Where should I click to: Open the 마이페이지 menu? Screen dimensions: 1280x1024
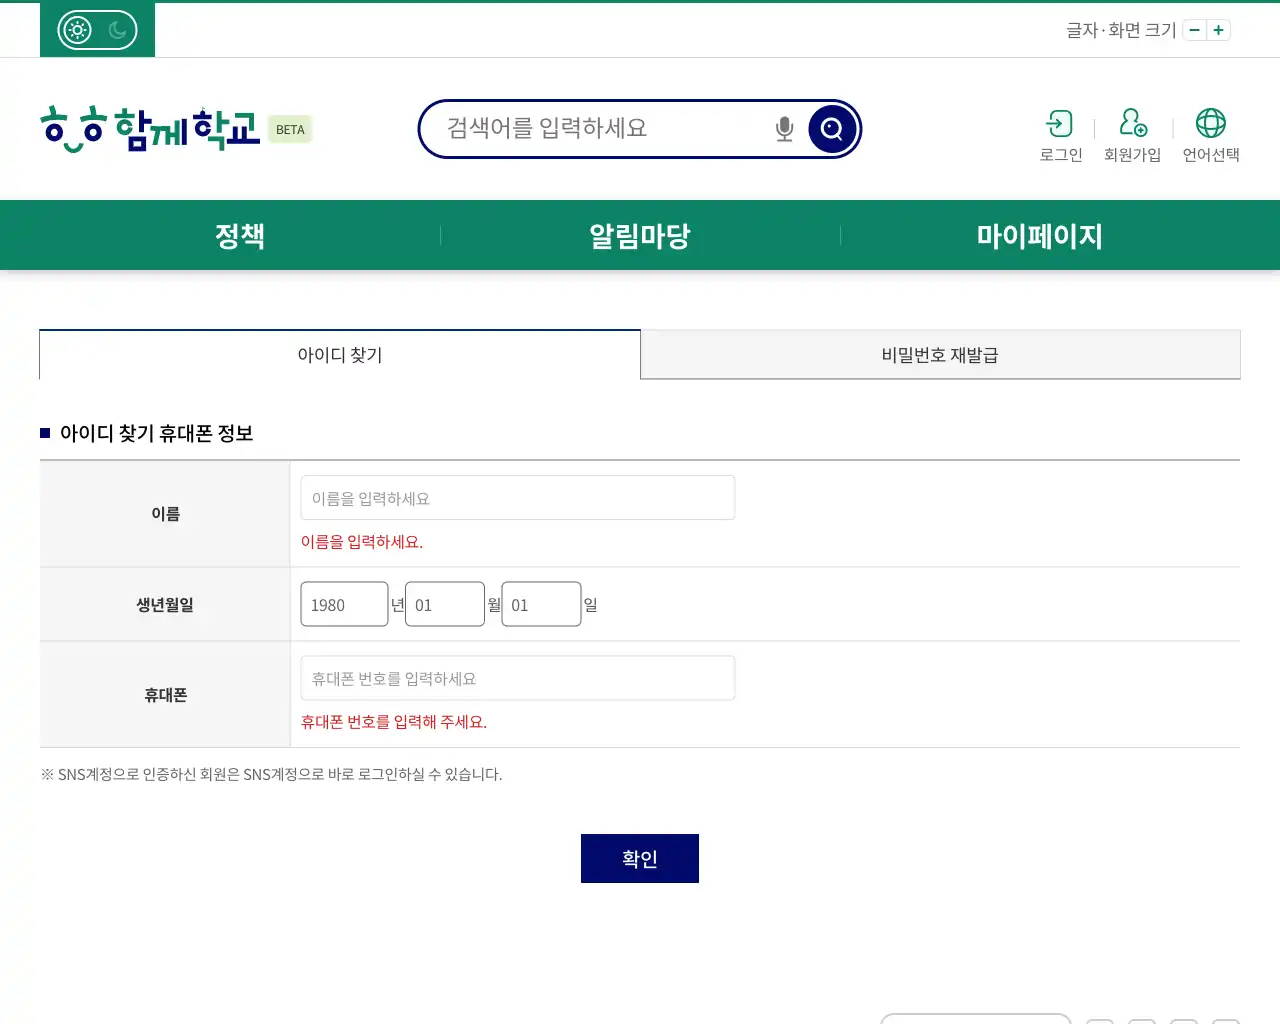[x=1039, y=235]
